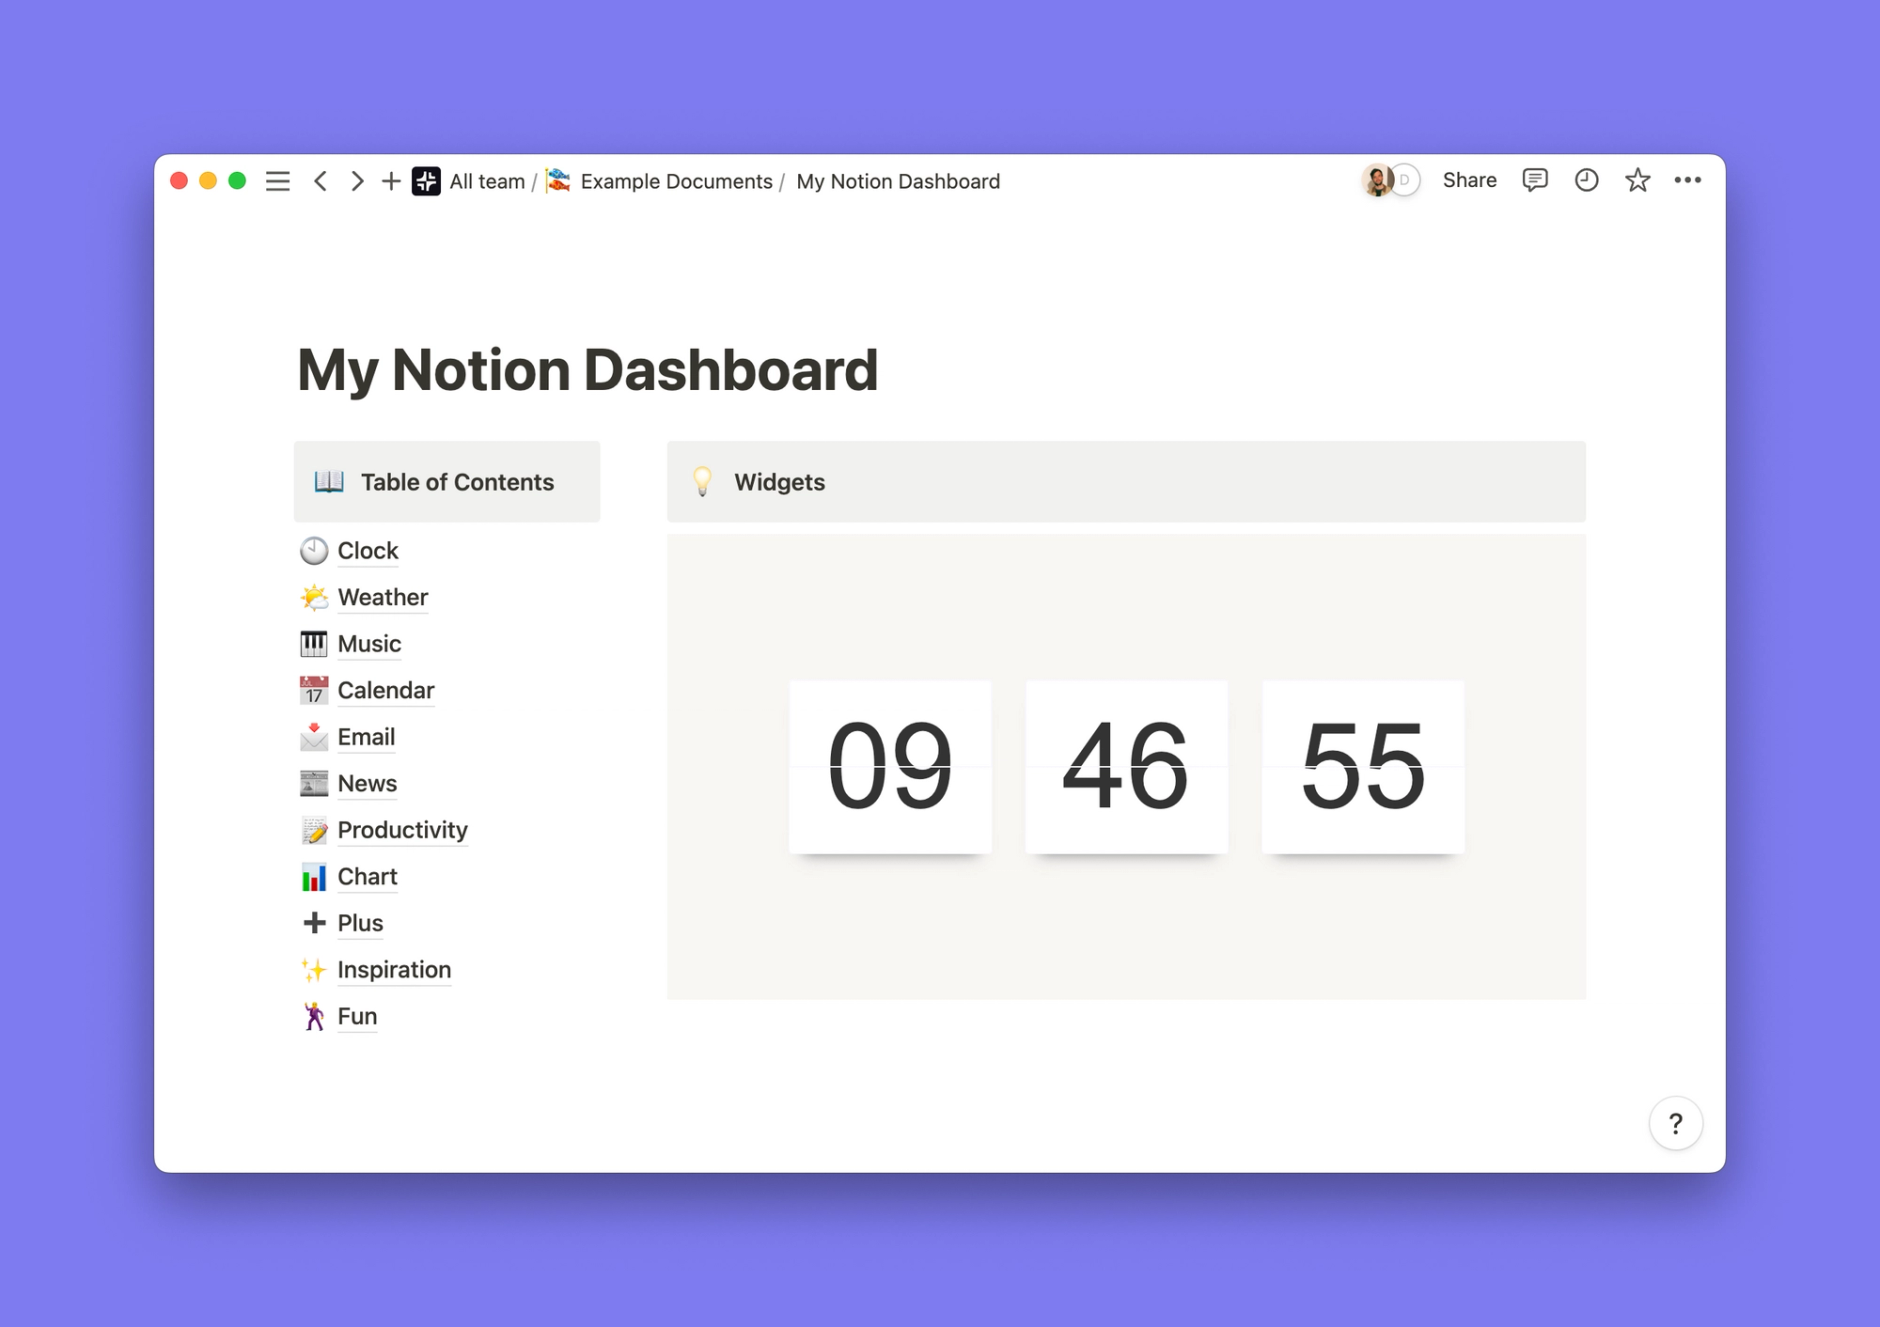Open the Email link
This screenshot has height=1327, width=1880.
click(366, 737)
